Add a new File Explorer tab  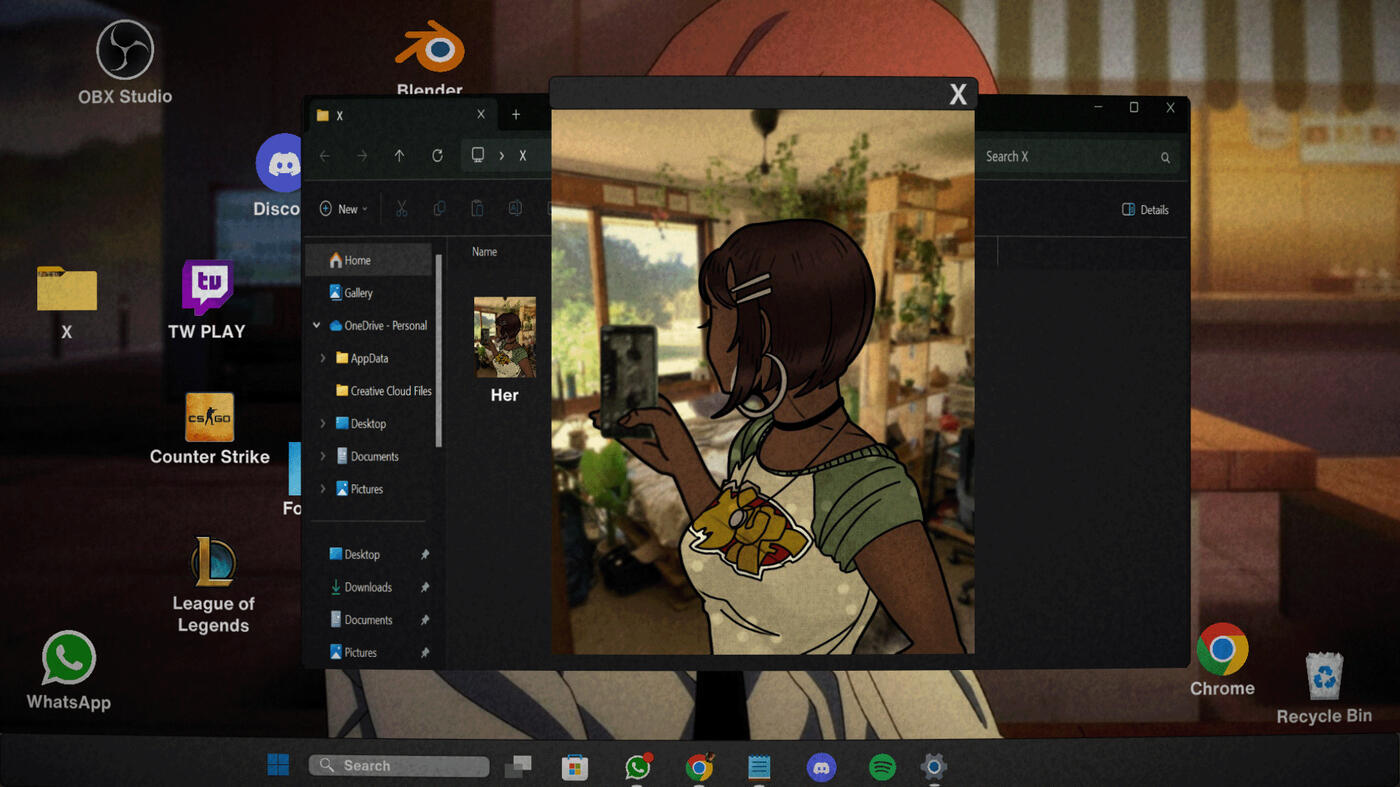point(516,115)
